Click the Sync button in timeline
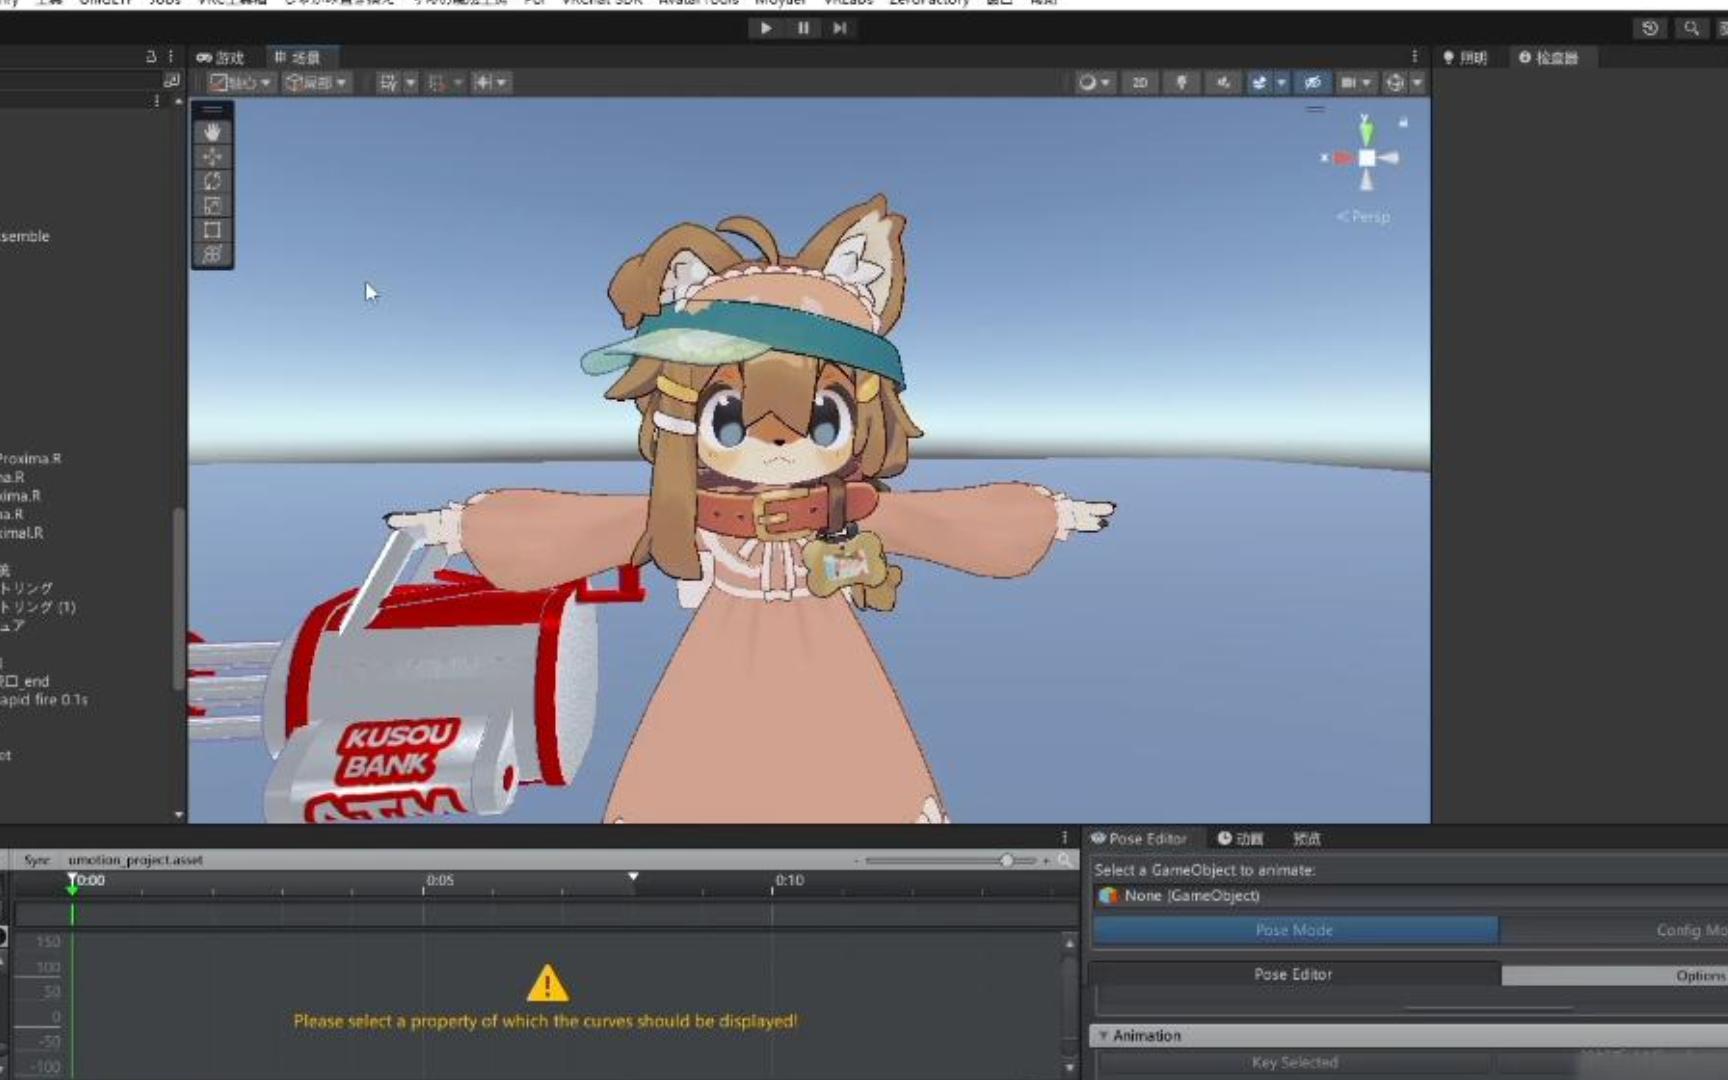Viewport: 1728px width, 1080px height. coord(37,860)
